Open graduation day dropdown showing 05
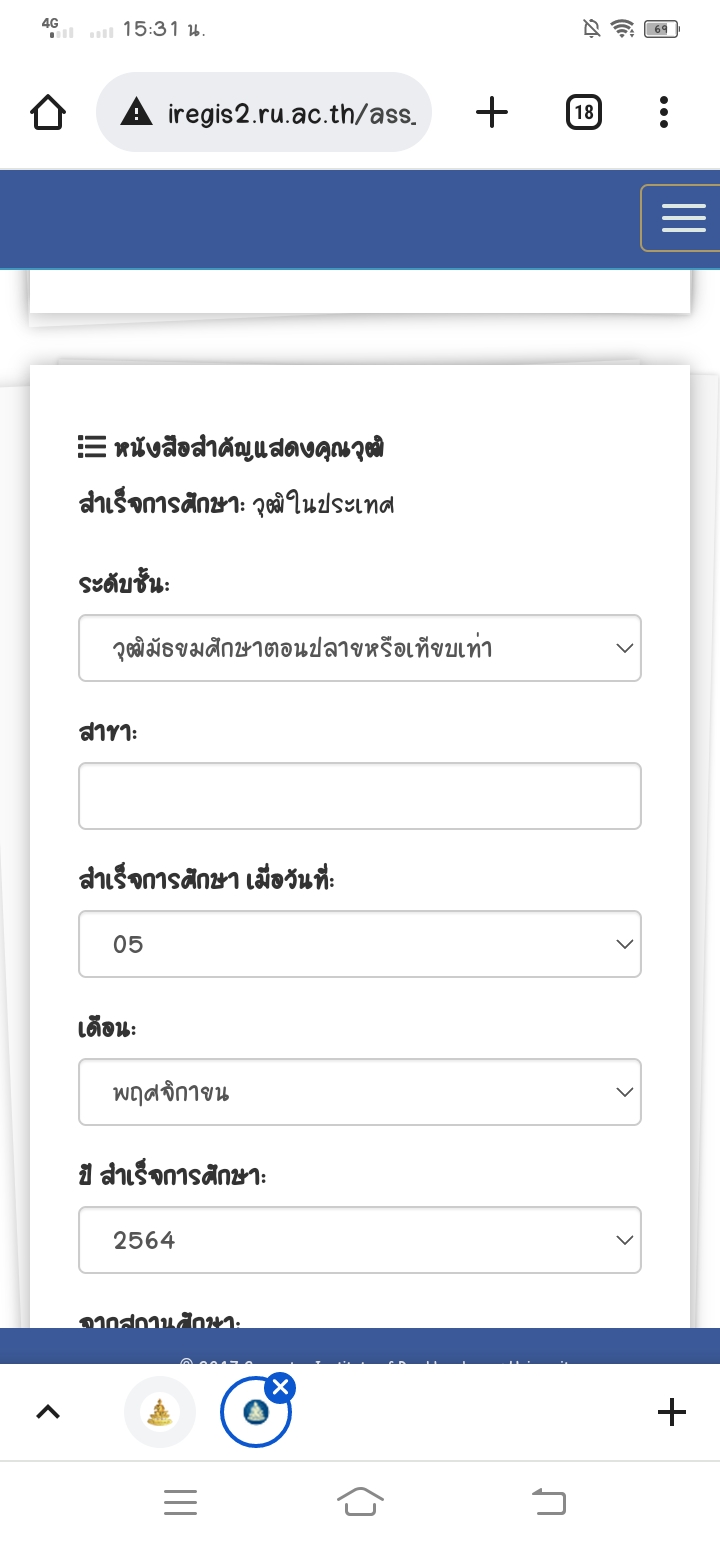Viewport: 720px width, 1544px height. (360, 944)
